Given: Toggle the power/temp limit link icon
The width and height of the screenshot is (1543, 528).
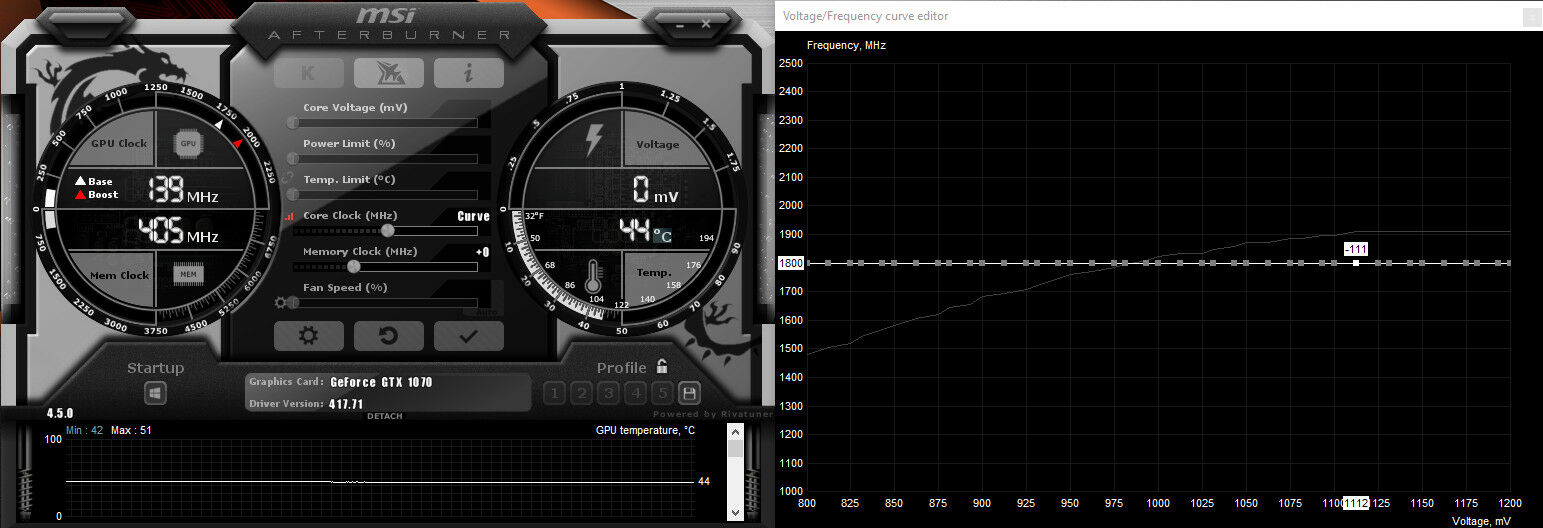Looking at the screenshot, I should [x=288, y=177].
